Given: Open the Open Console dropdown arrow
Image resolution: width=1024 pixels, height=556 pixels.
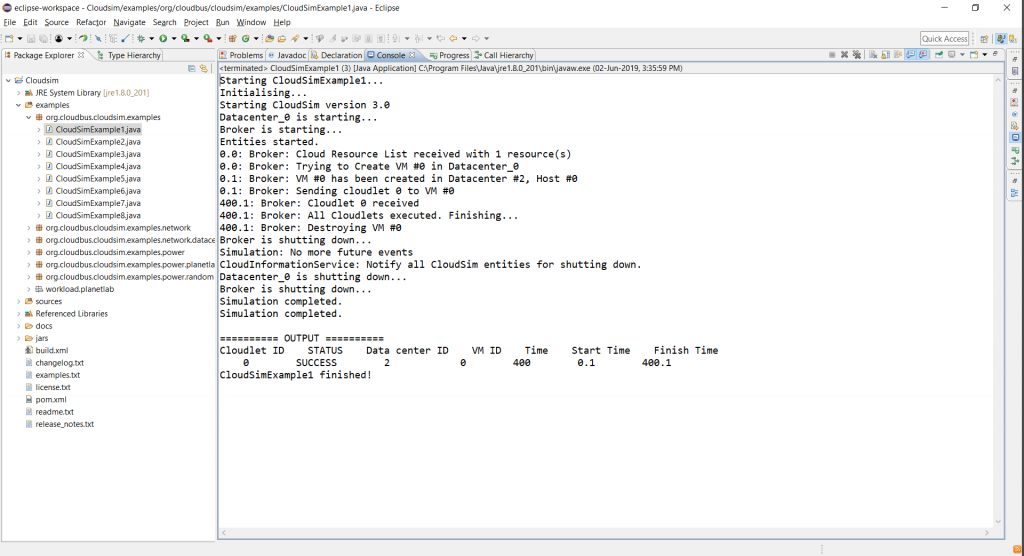Looking at the screenshot, I should point(985,55).
